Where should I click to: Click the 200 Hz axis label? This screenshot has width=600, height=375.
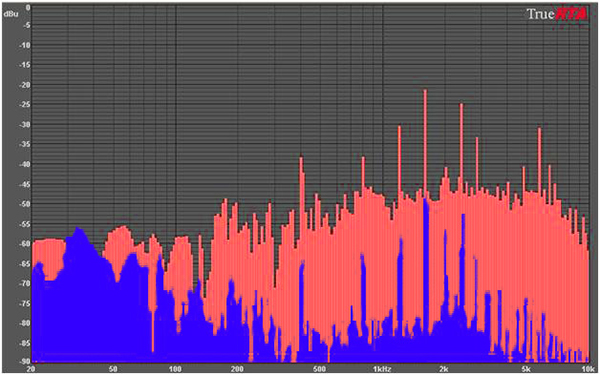pyautogui.click(x=237, y=369)
